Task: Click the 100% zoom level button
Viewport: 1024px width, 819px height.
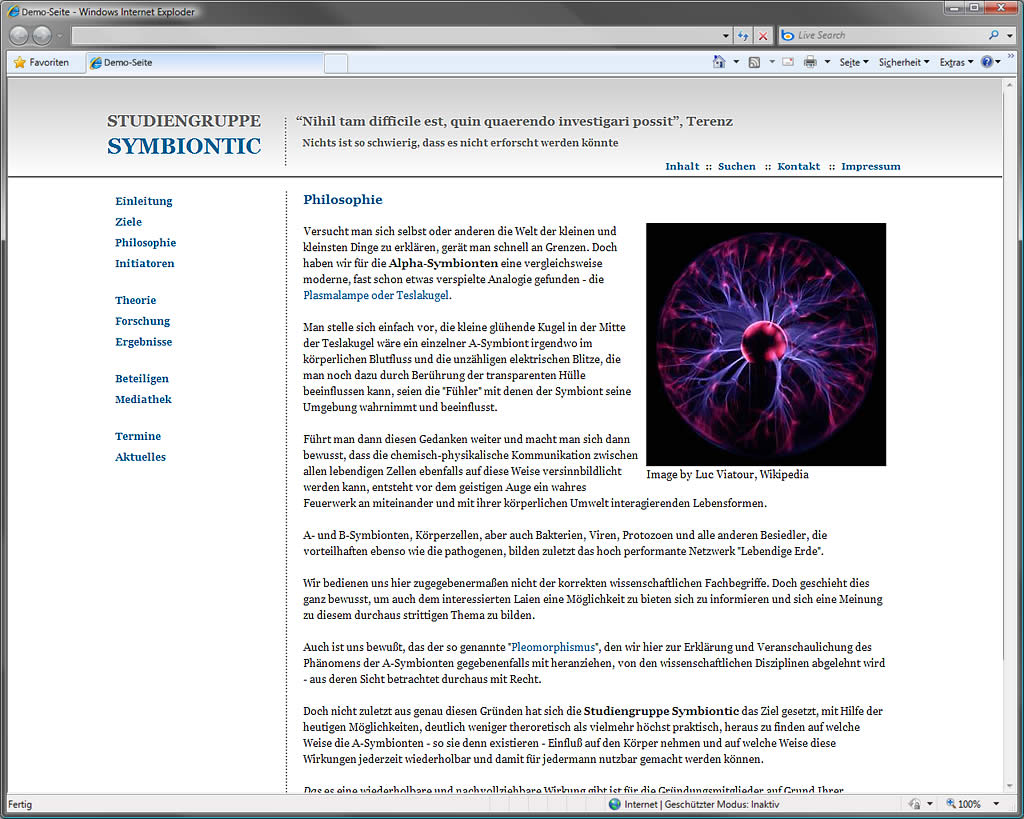Action: [964, 804]
